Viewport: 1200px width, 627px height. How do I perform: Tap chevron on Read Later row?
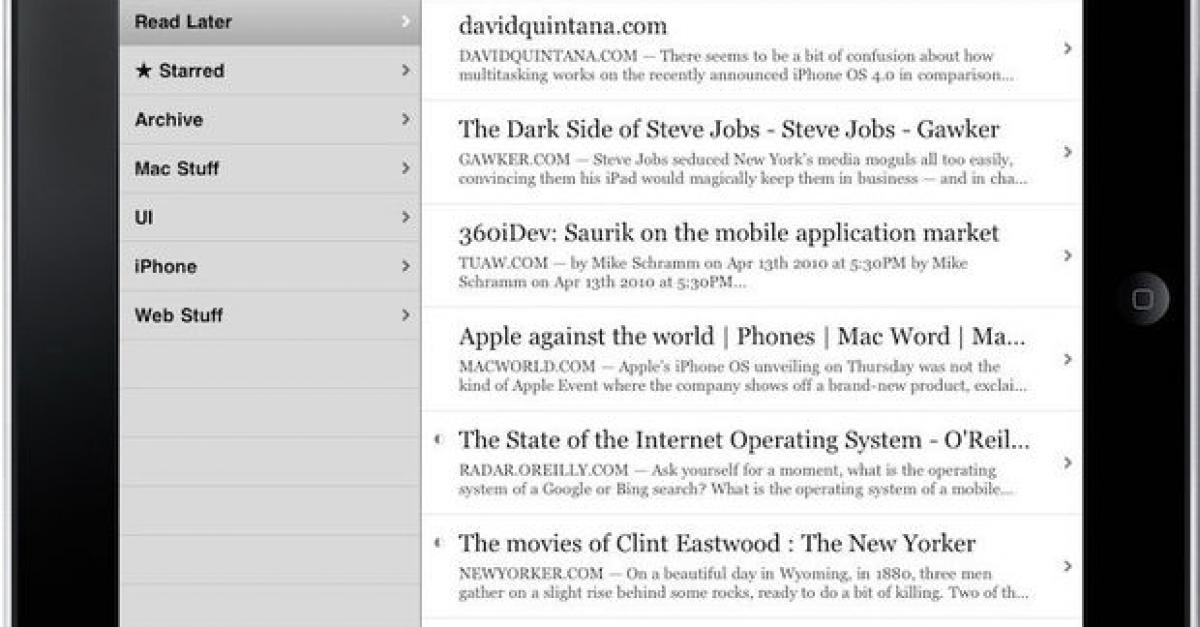click(x=405, y=21)
